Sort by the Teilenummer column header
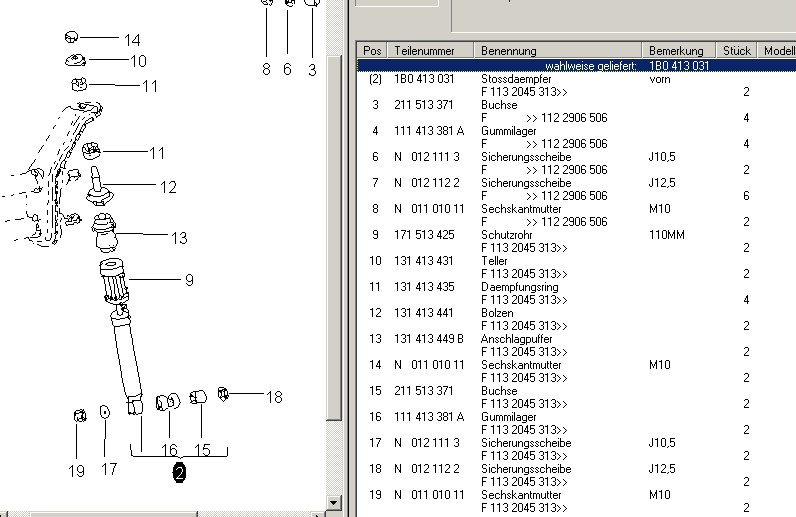The image size is (796, 517). 424,50
